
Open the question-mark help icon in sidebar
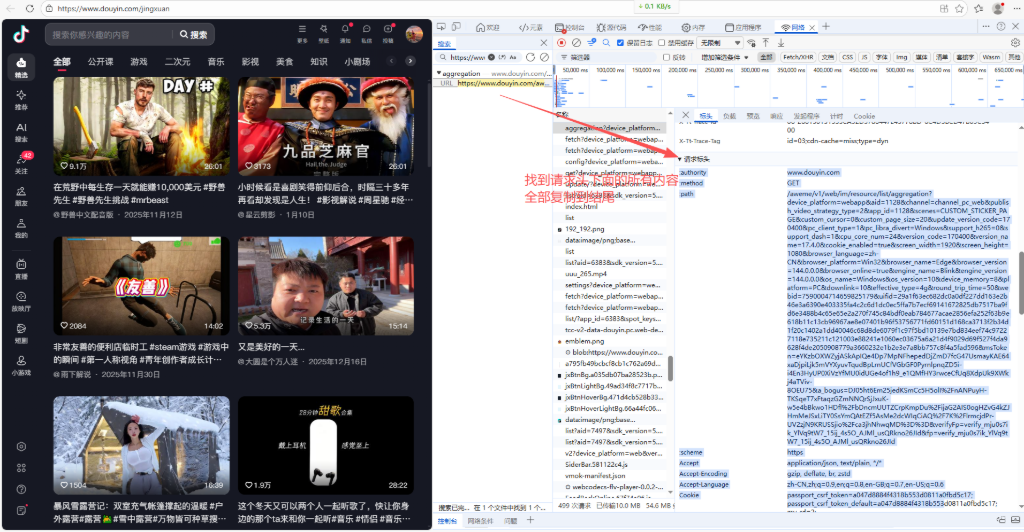(21, 489)
